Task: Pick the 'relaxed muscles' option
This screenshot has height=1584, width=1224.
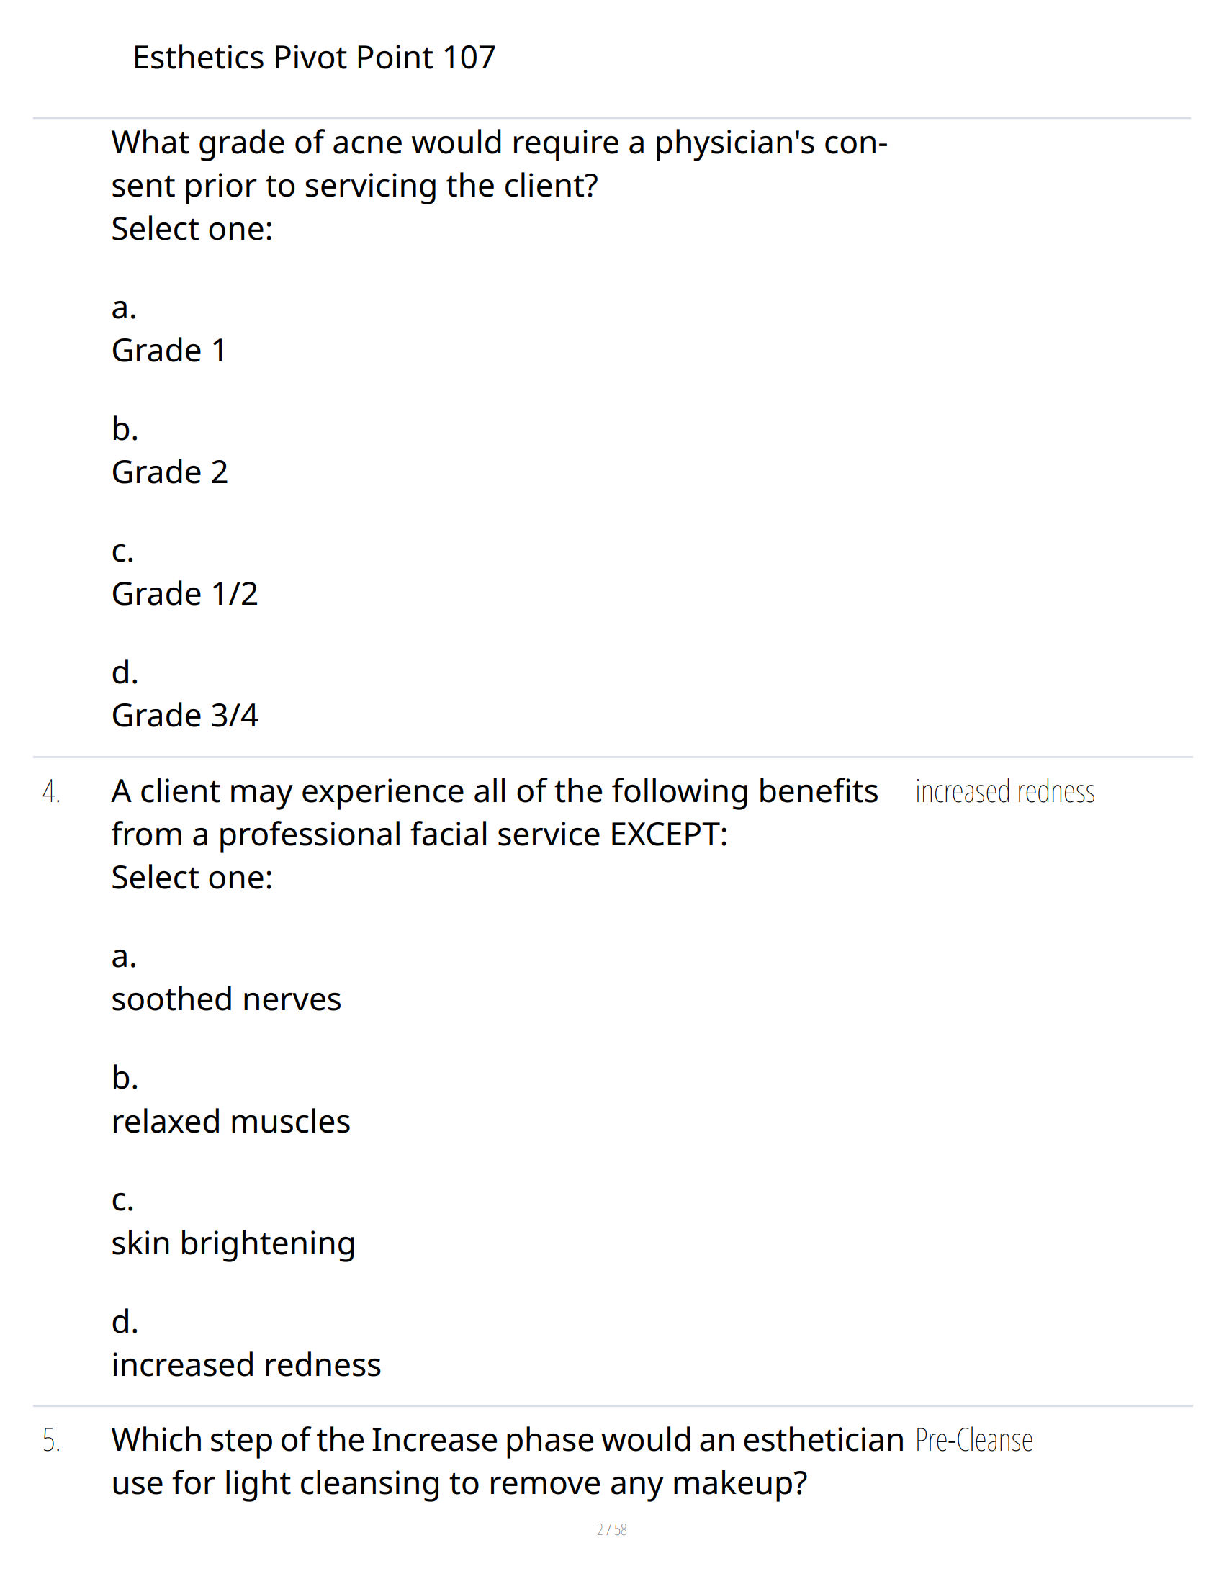Action: (x=231, y=1122)
